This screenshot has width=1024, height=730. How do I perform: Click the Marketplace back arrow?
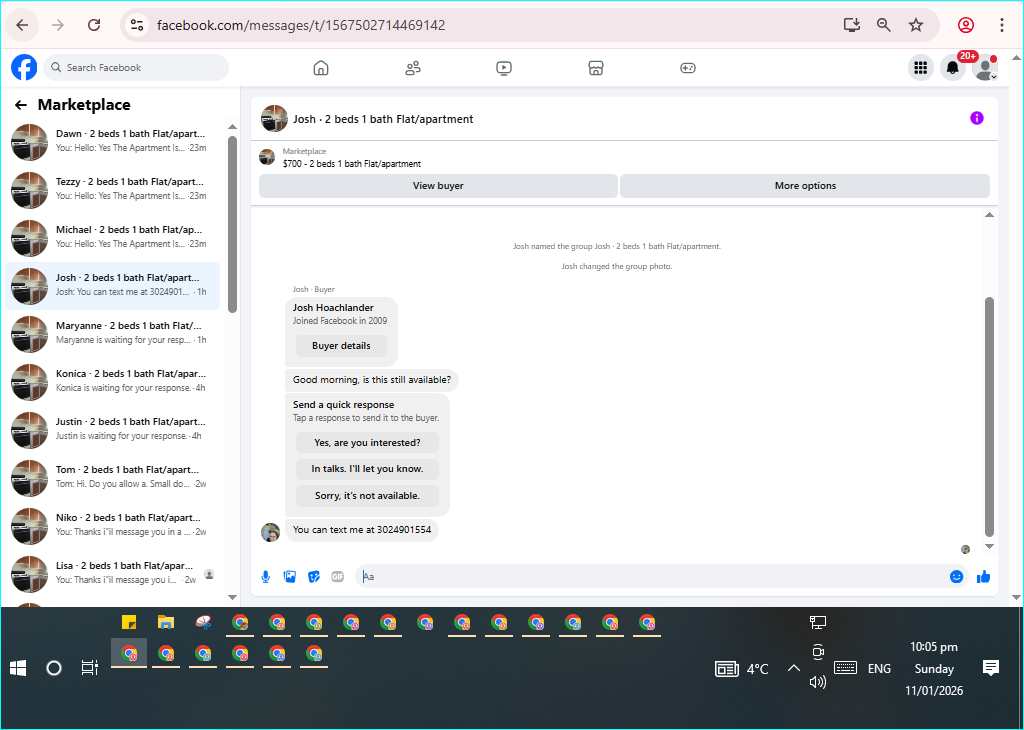[21, 104]
